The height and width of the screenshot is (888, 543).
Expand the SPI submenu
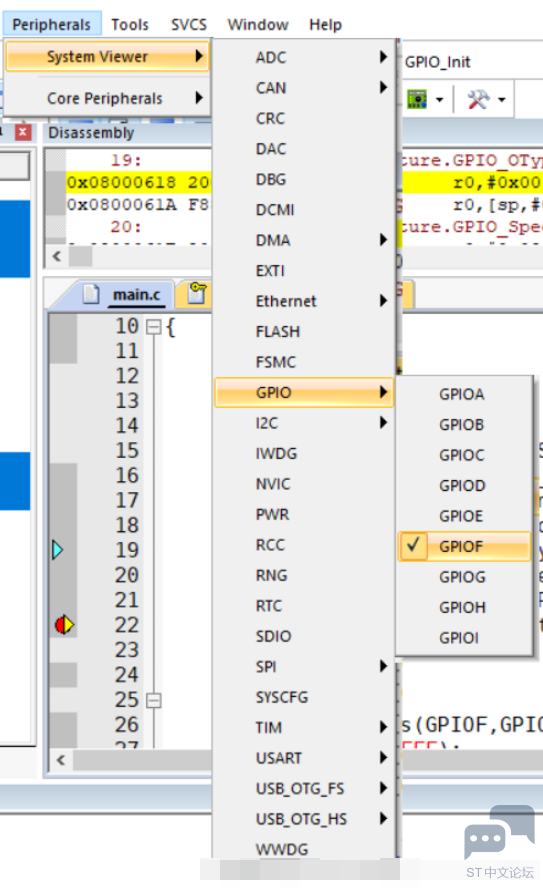[304, 667]
